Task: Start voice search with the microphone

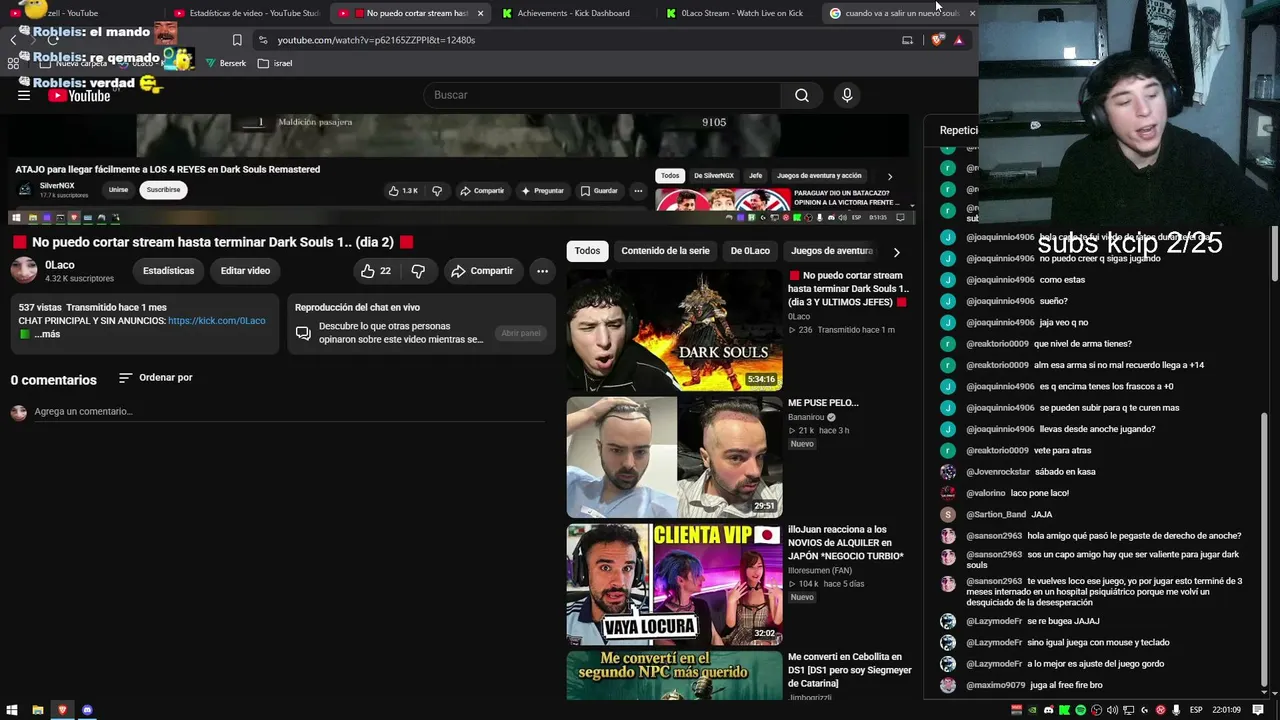Action: pyautogui.click(x=847, y=95)
